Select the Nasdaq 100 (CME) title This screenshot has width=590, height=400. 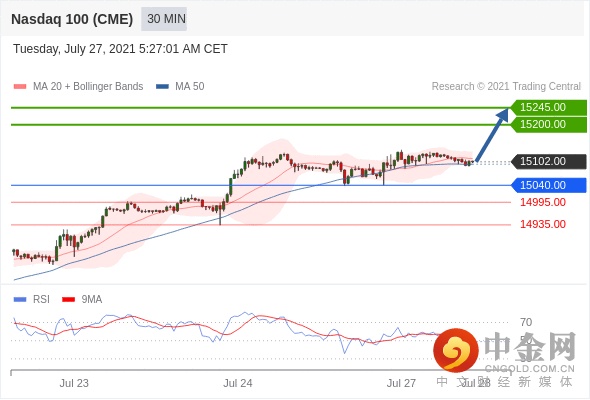pos(72,19)
